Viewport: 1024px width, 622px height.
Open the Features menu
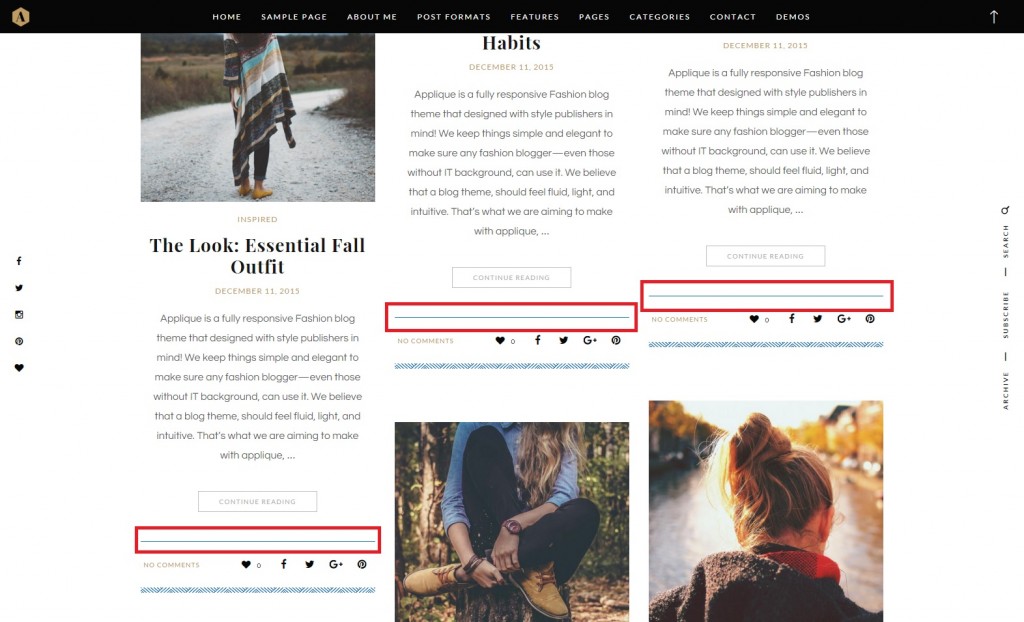pos(534,17)
